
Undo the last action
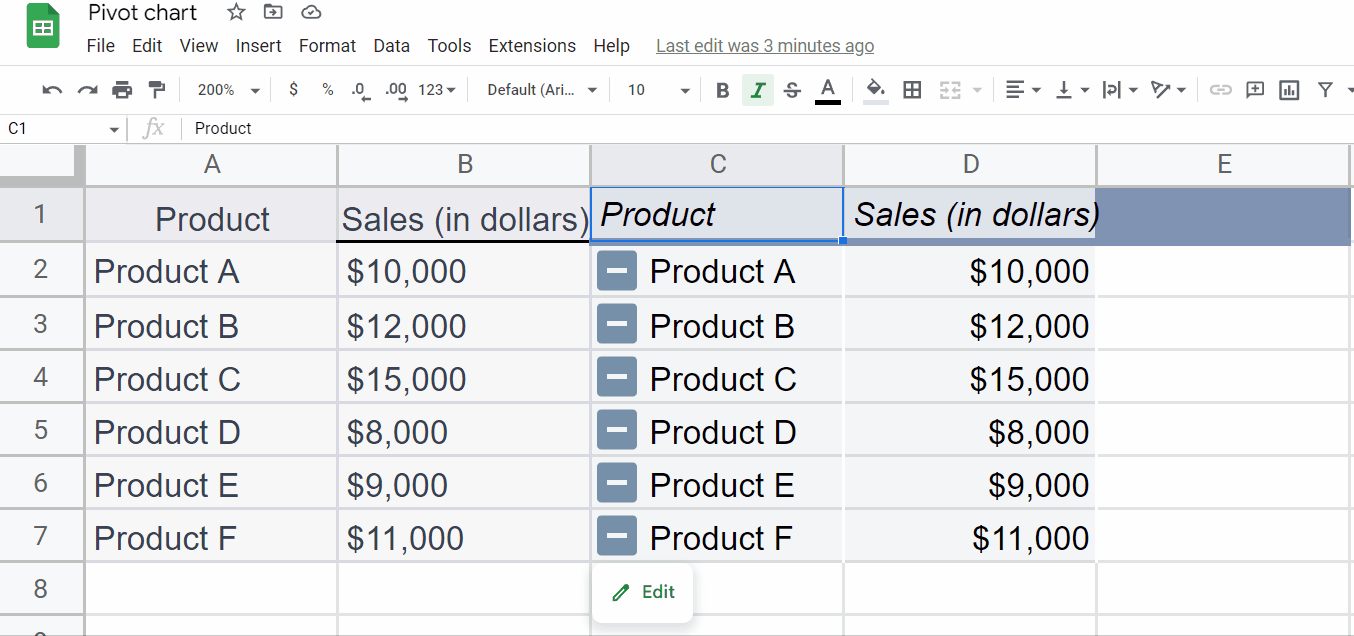[52, 90]
